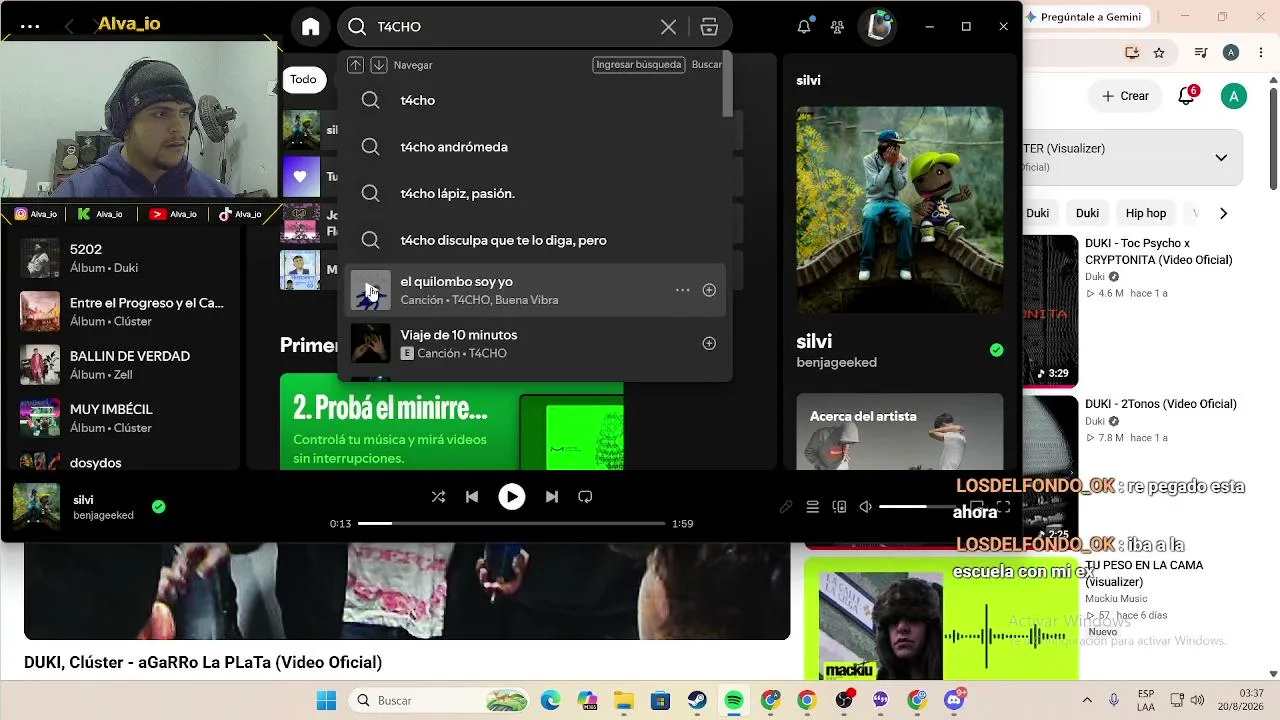This screenshot has height=720, width=1280.
Task: Bookmark this page with Chrome star
Action: [x=1159, y=52]
